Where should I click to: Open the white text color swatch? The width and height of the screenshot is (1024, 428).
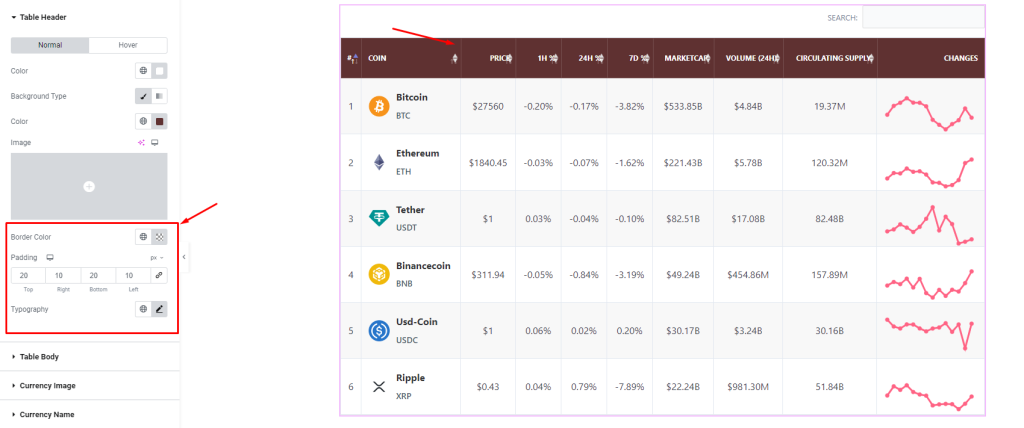159,71
